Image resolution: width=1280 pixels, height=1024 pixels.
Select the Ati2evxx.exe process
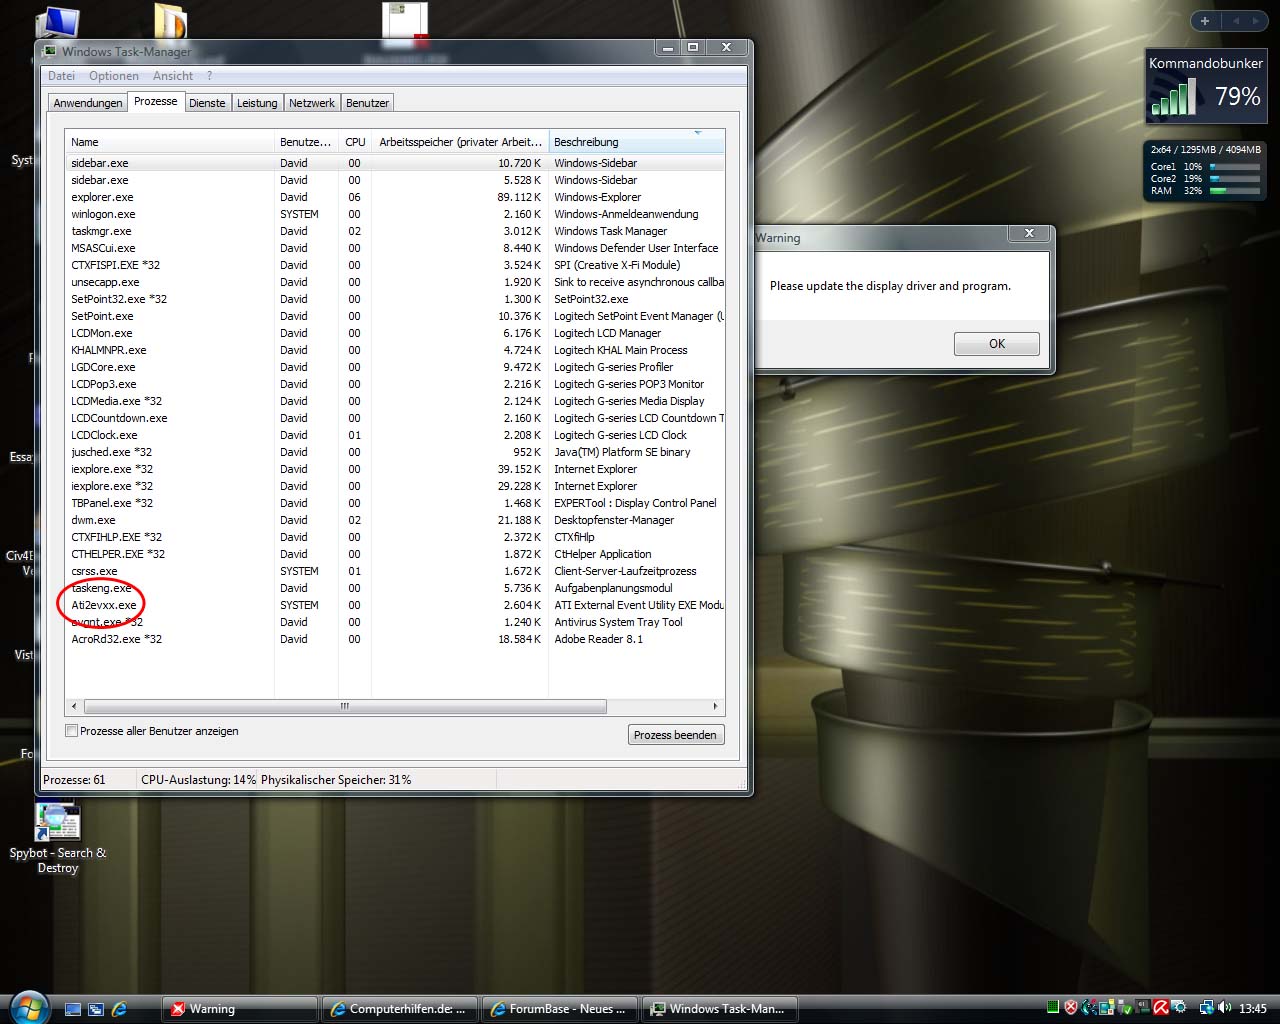[x=395, y=605]
